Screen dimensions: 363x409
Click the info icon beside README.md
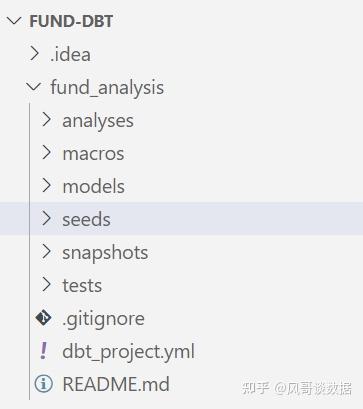tap(44, 384)
